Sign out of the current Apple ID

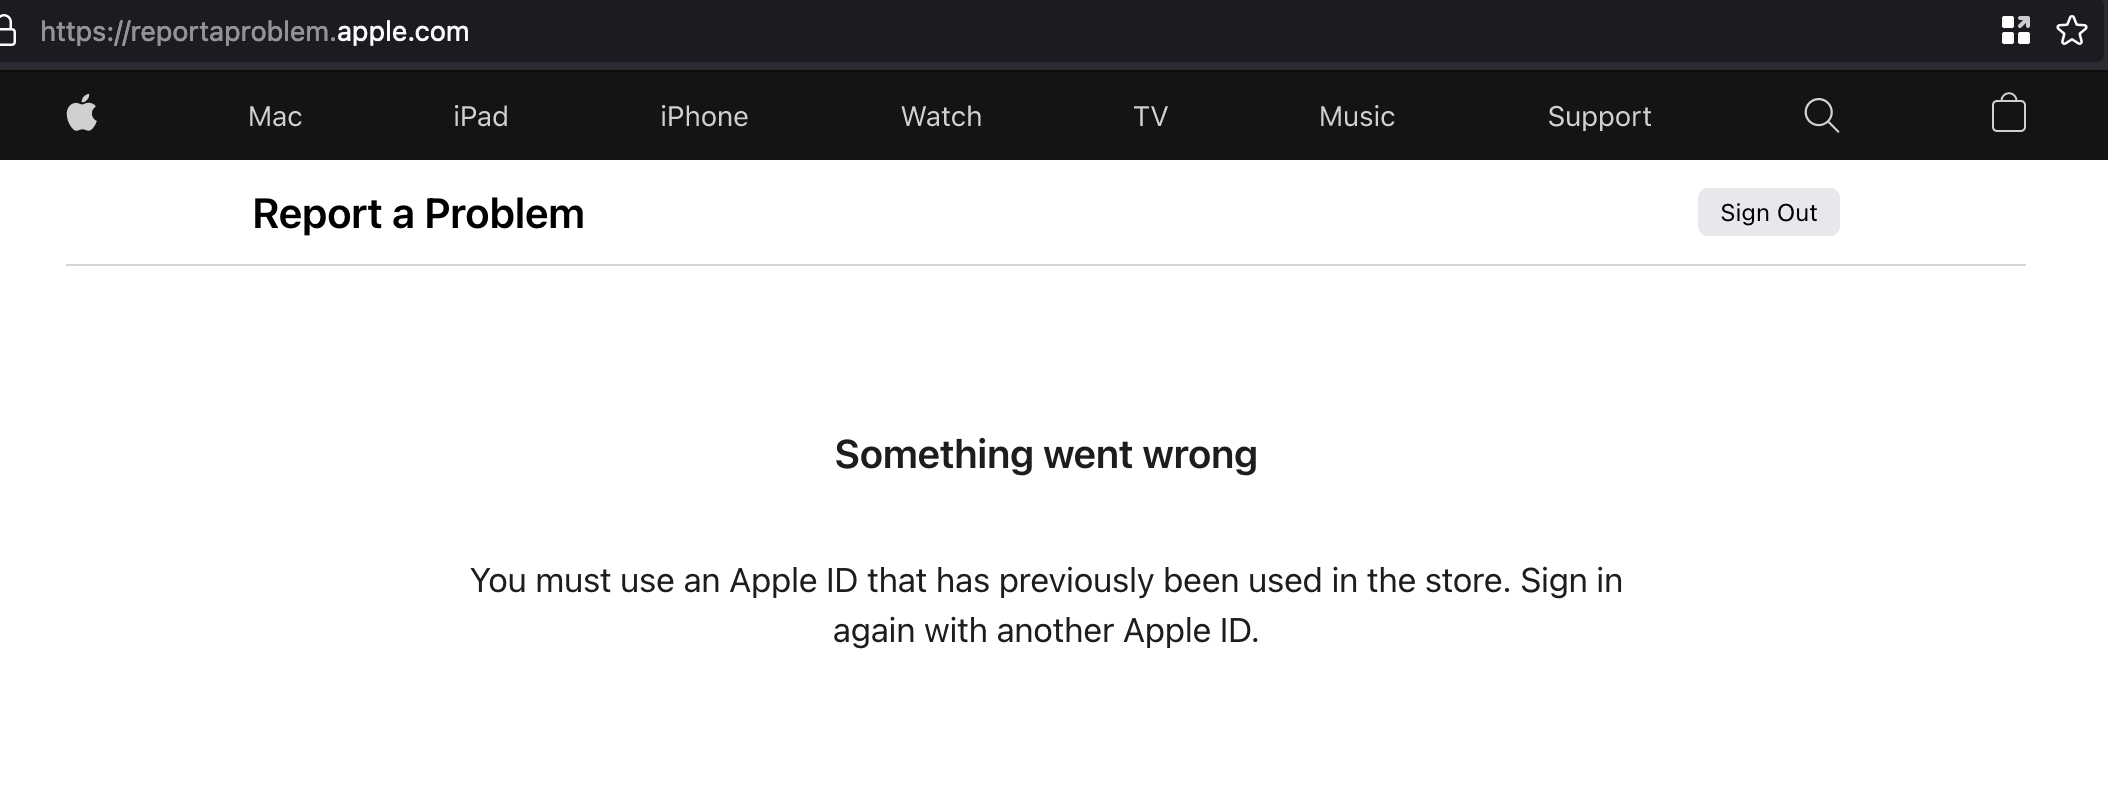pos(1768,212)
